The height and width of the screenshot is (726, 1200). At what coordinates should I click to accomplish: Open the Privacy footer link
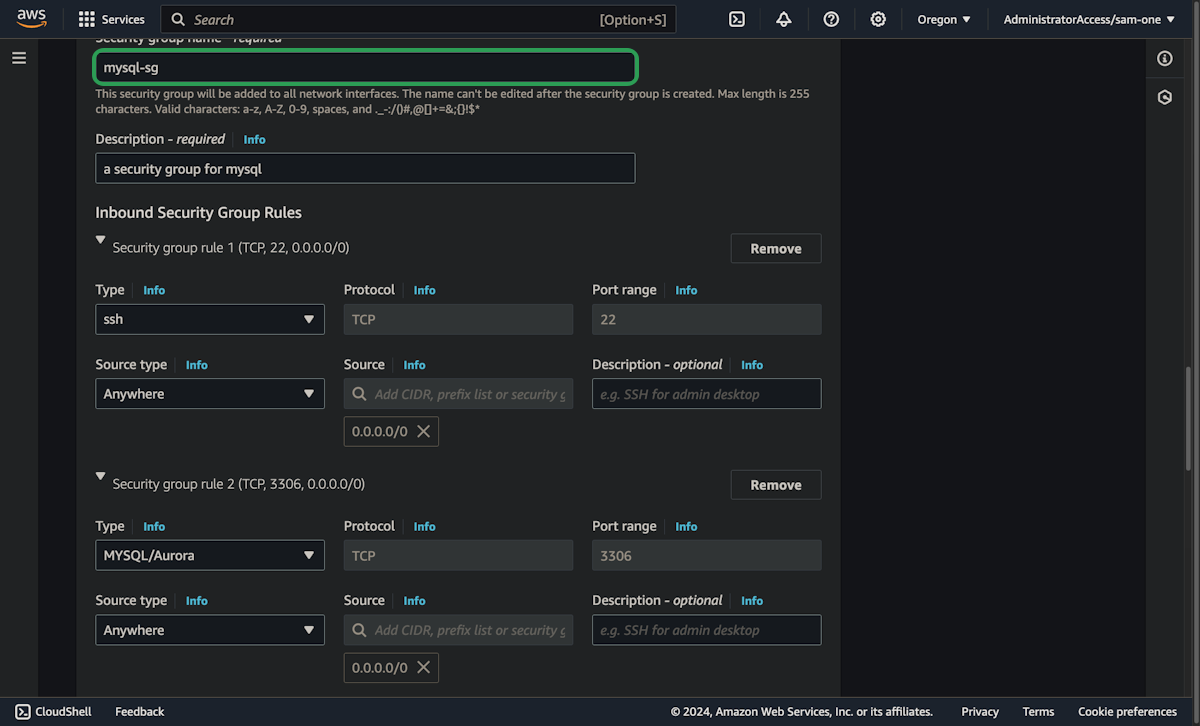[x=980, y=712]
